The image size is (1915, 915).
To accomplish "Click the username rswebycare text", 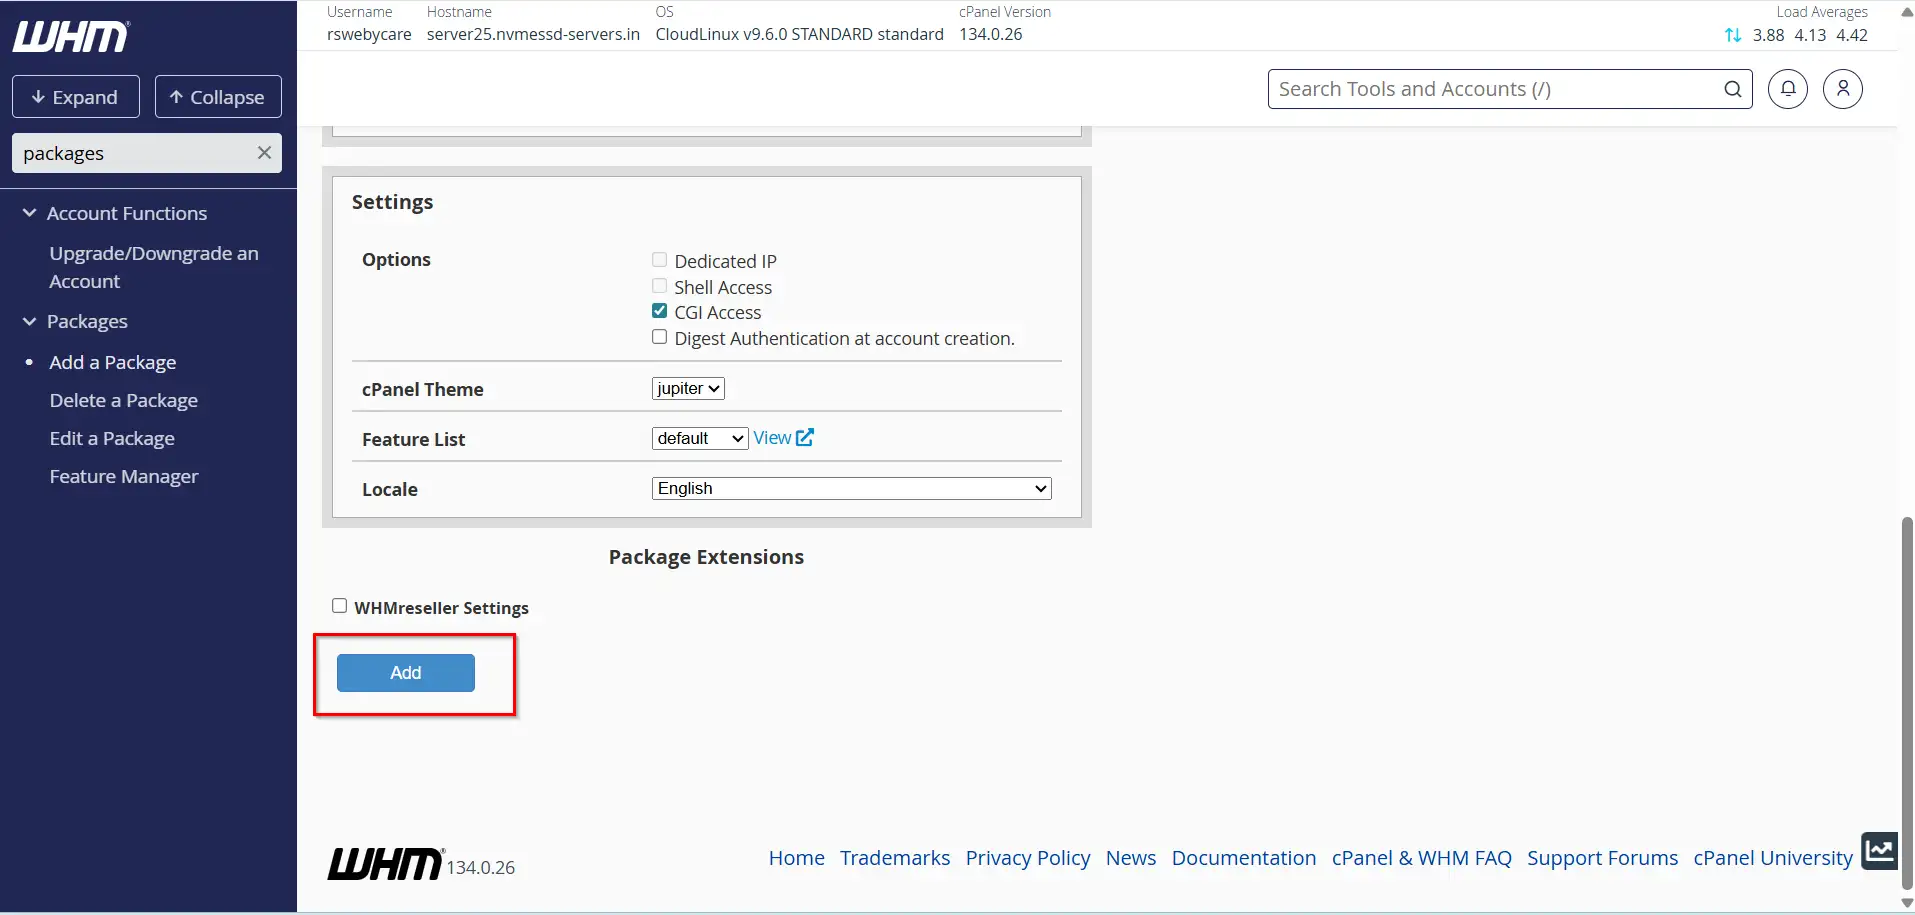I will [x=369, y=34].
